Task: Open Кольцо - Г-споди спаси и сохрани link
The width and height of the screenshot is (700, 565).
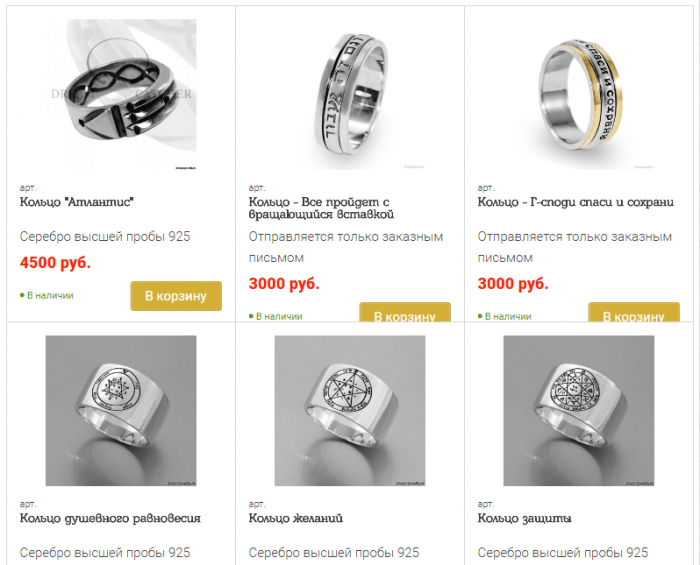Action: pos(576,202)
